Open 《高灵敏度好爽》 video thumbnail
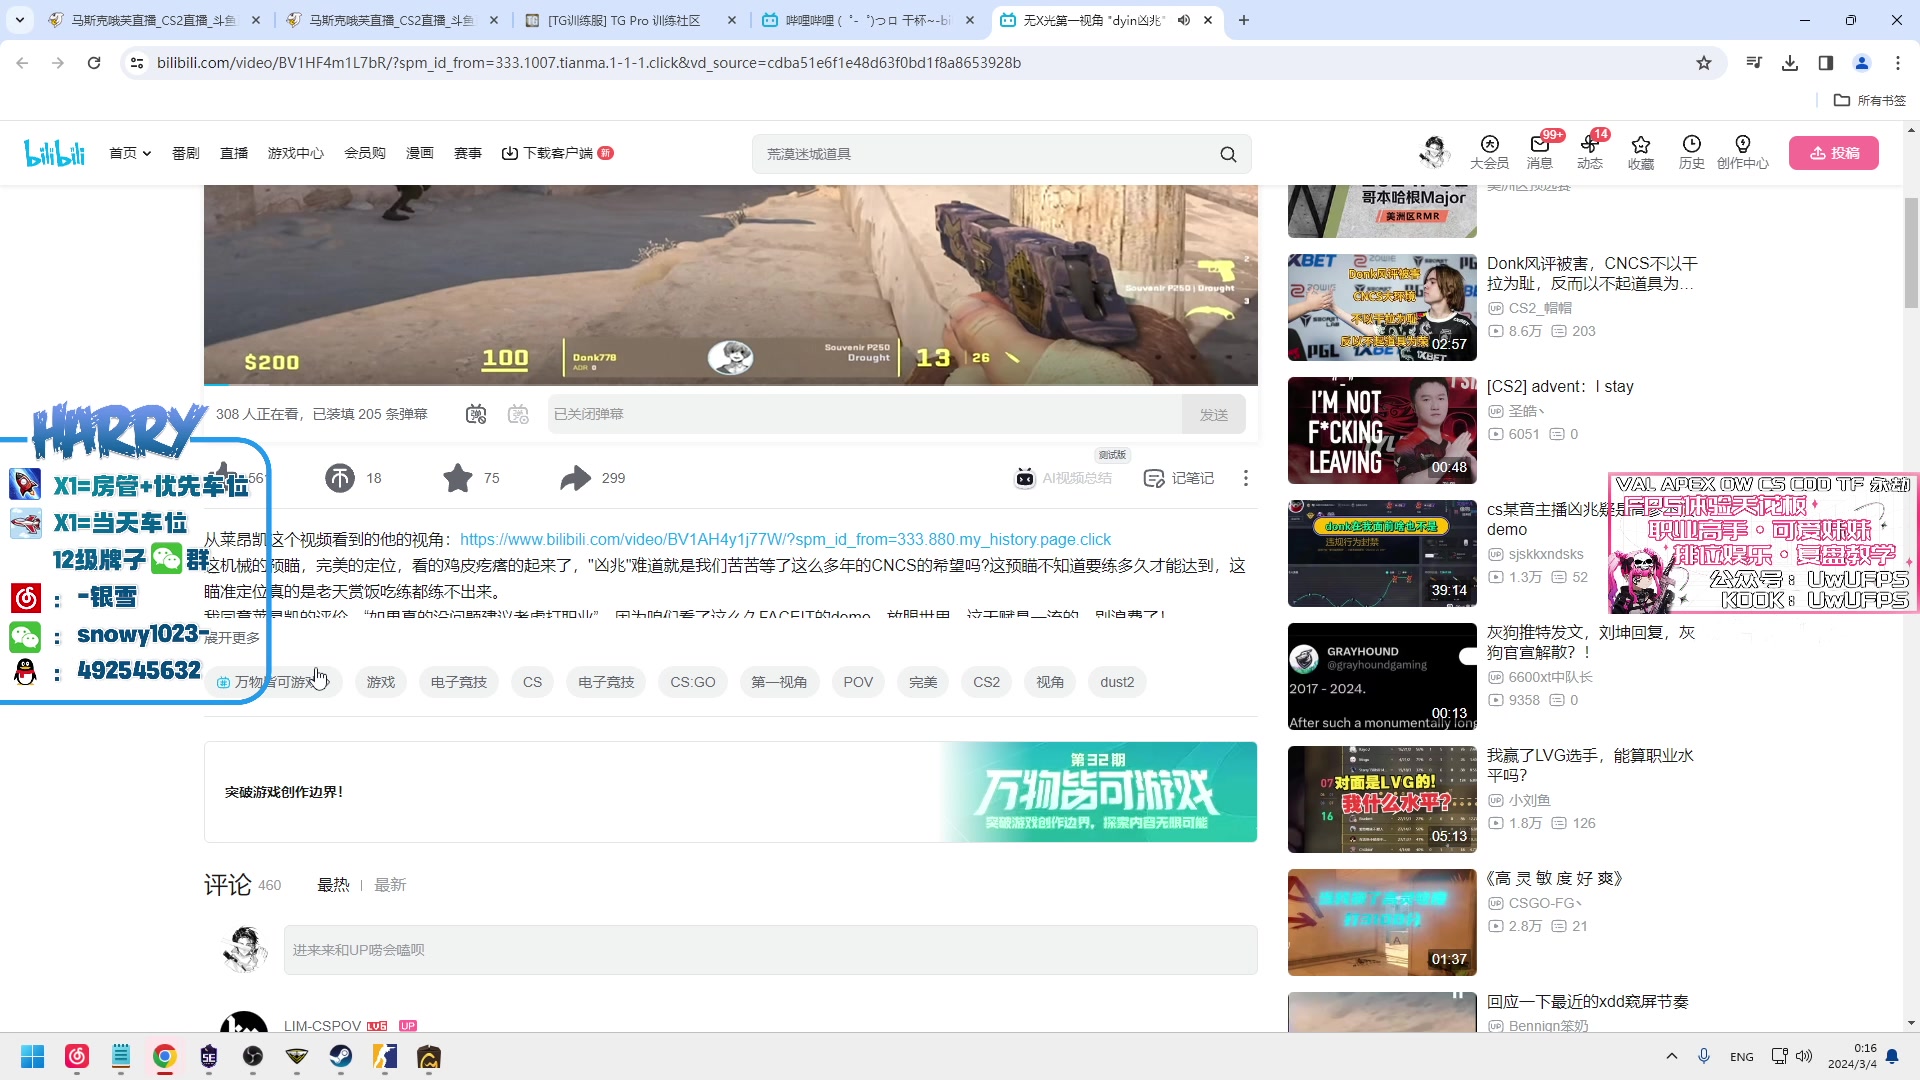 [1382, 922]
